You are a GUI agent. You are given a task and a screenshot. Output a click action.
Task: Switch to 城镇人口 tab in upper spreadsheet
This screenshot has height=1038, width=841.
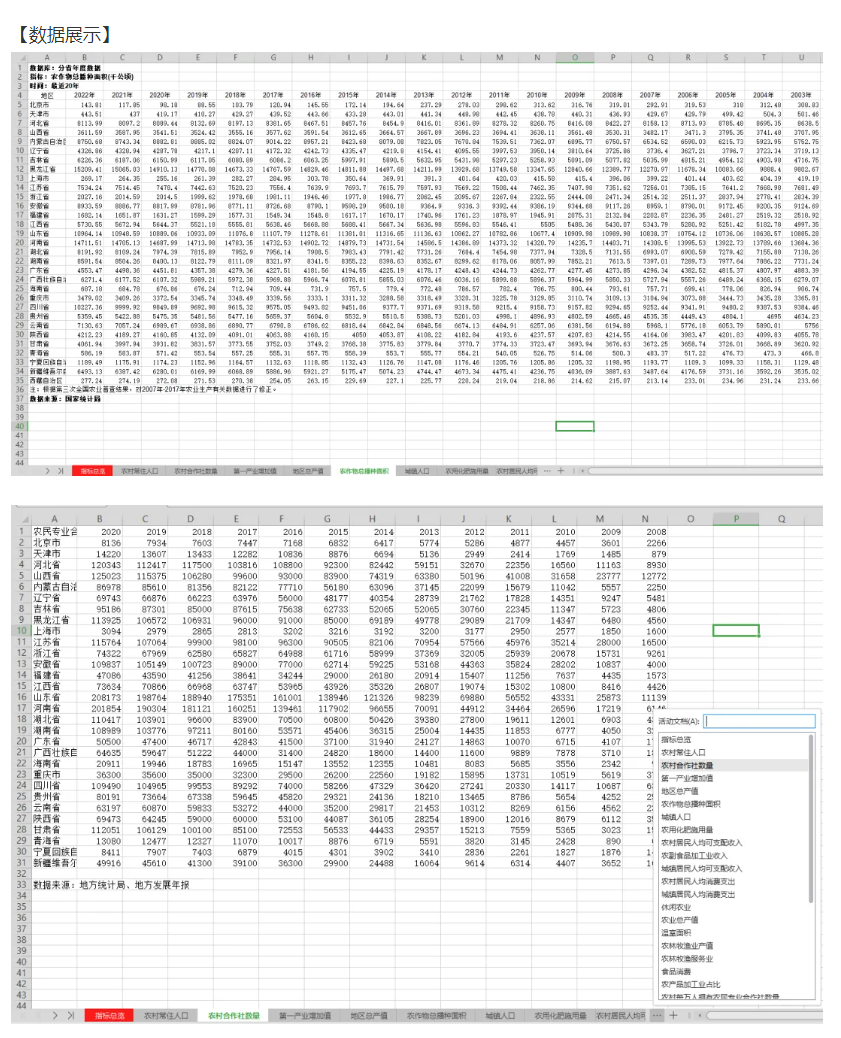click(x=417, y=471)
